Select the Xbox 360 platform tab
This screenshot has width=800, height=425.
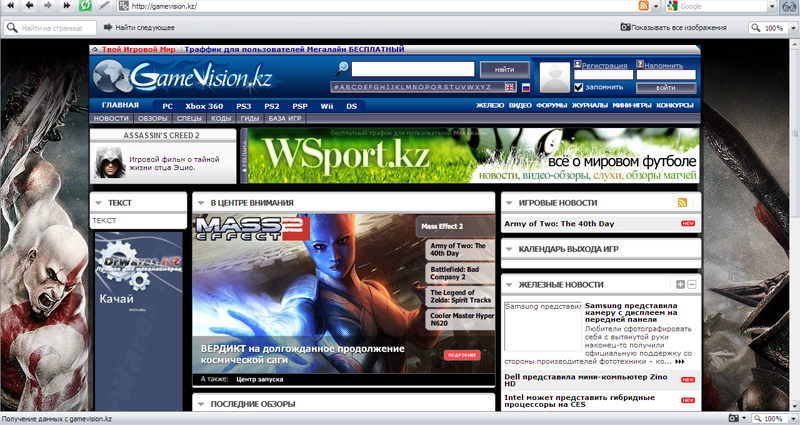[204, 106]
